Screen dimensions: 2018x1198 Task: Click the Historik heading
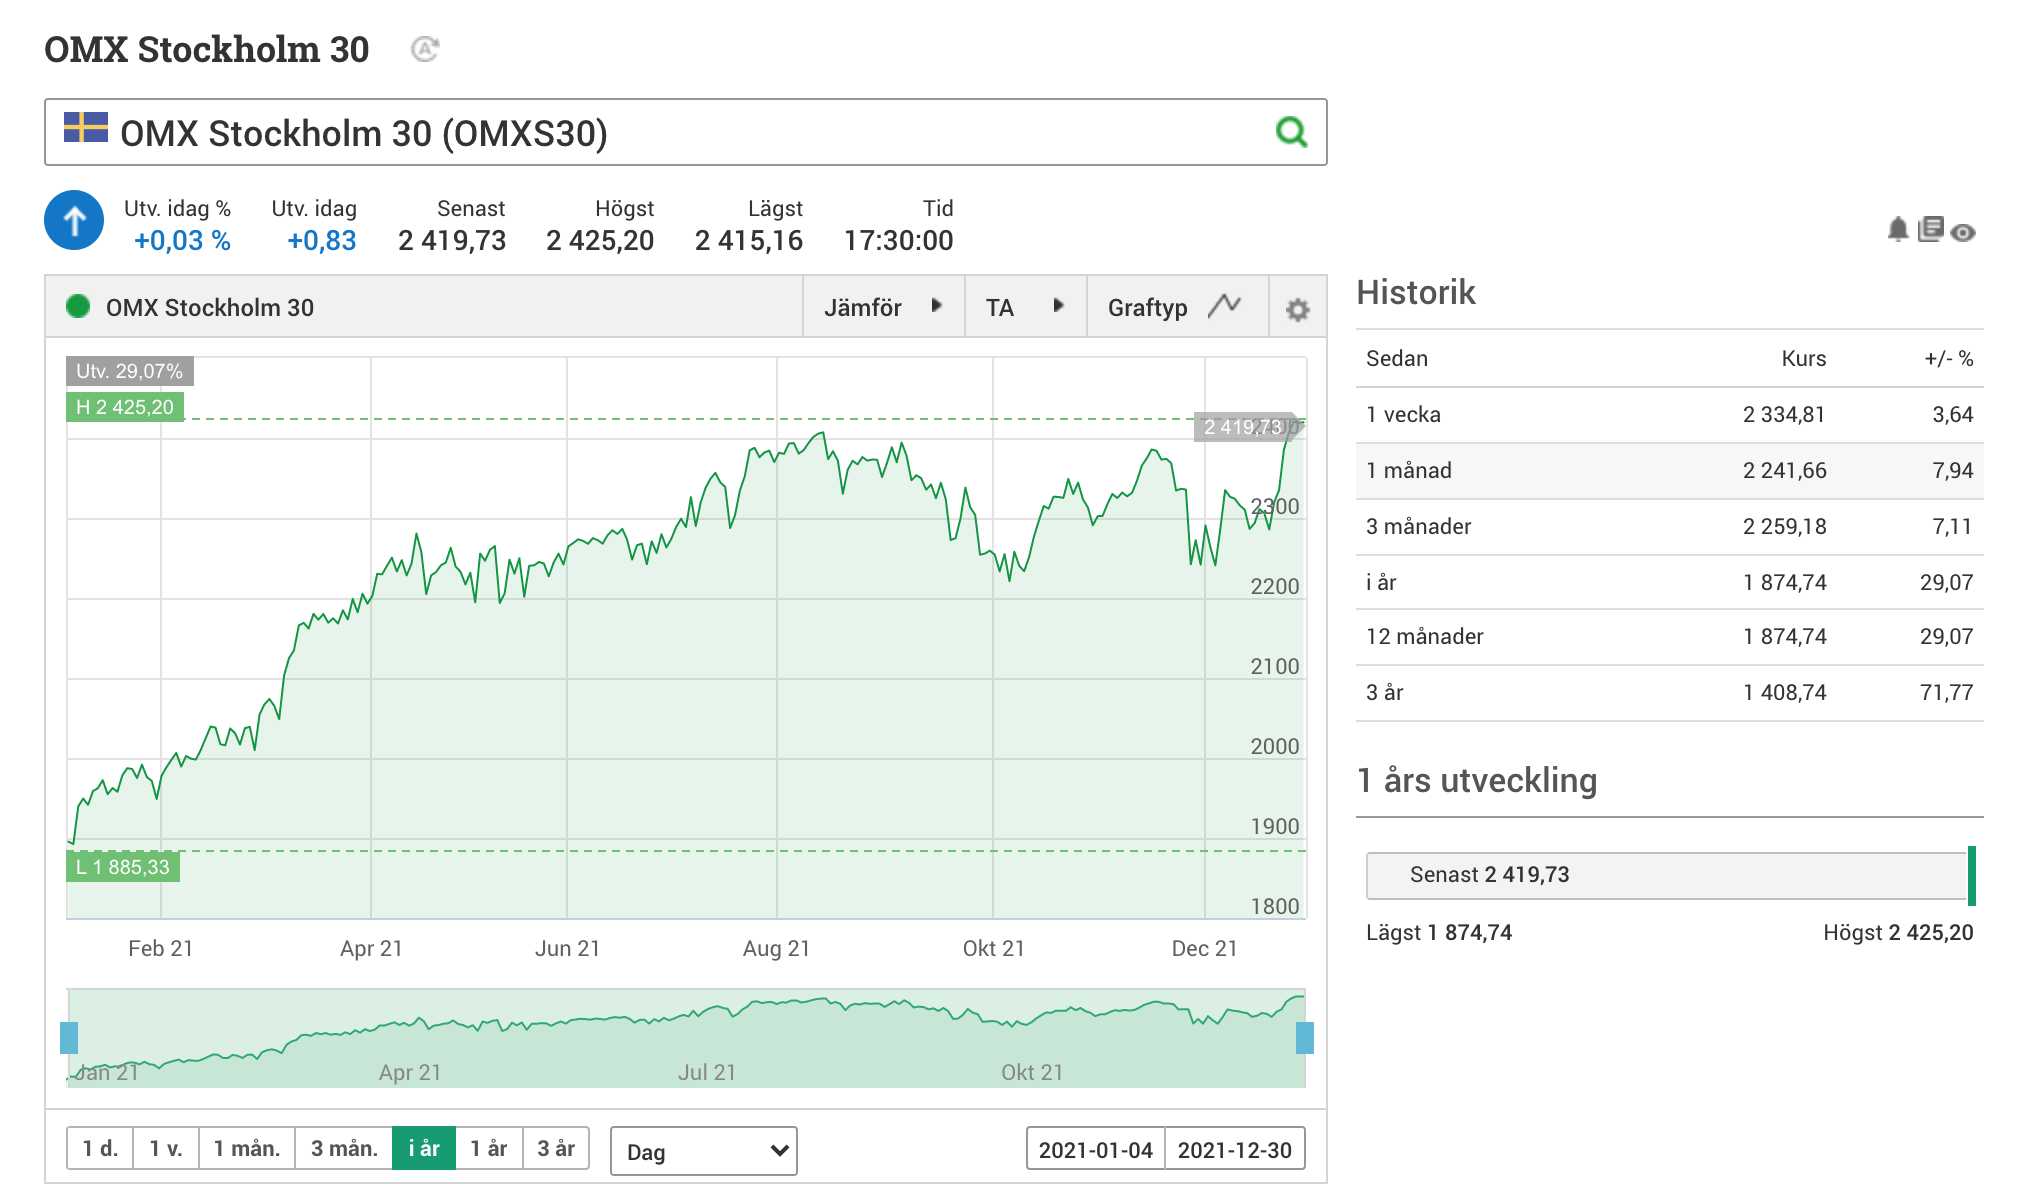coord(1416,293)
